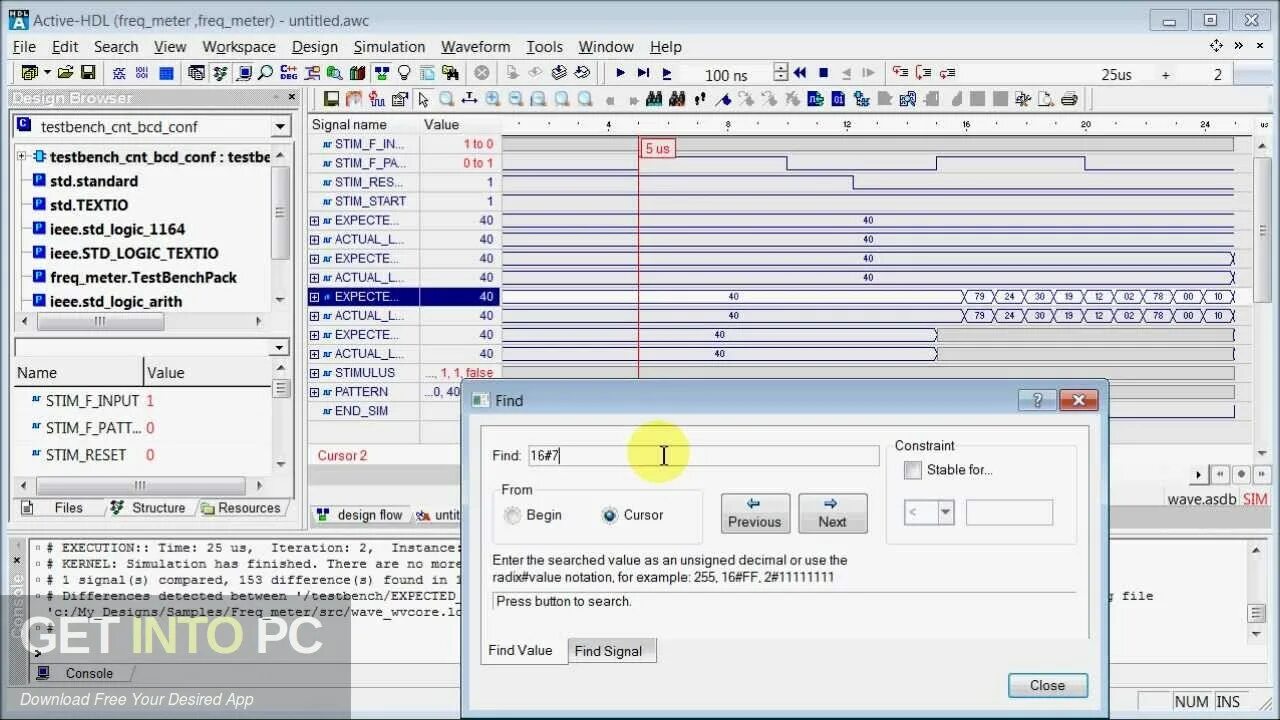The image size is (1280, 720).
Task: Open the Workspace menu
Action: pos(239,47)
